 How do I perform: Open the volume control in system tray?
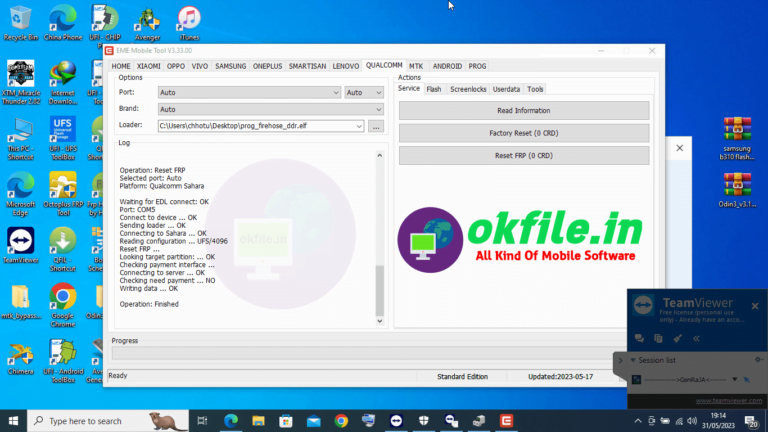coord(692,421)
